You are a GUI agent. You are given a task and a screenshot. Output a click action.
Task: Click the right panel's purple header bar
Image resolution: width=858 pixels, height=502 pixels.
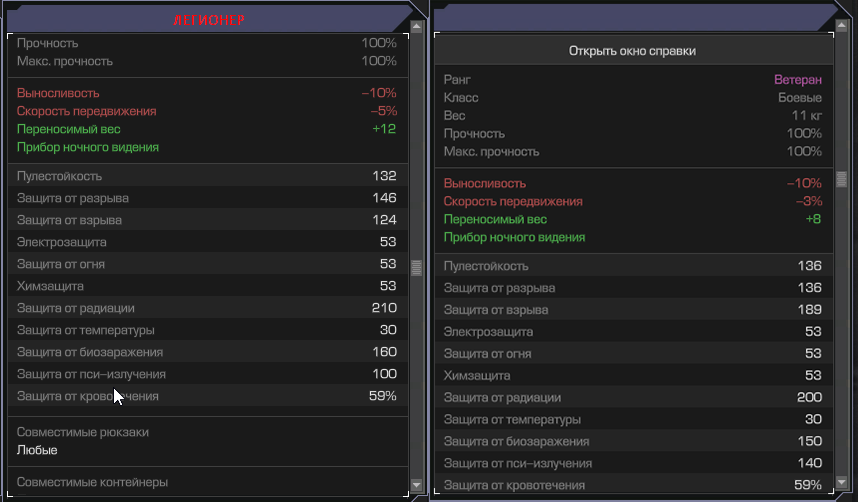[x=632, y=17]
